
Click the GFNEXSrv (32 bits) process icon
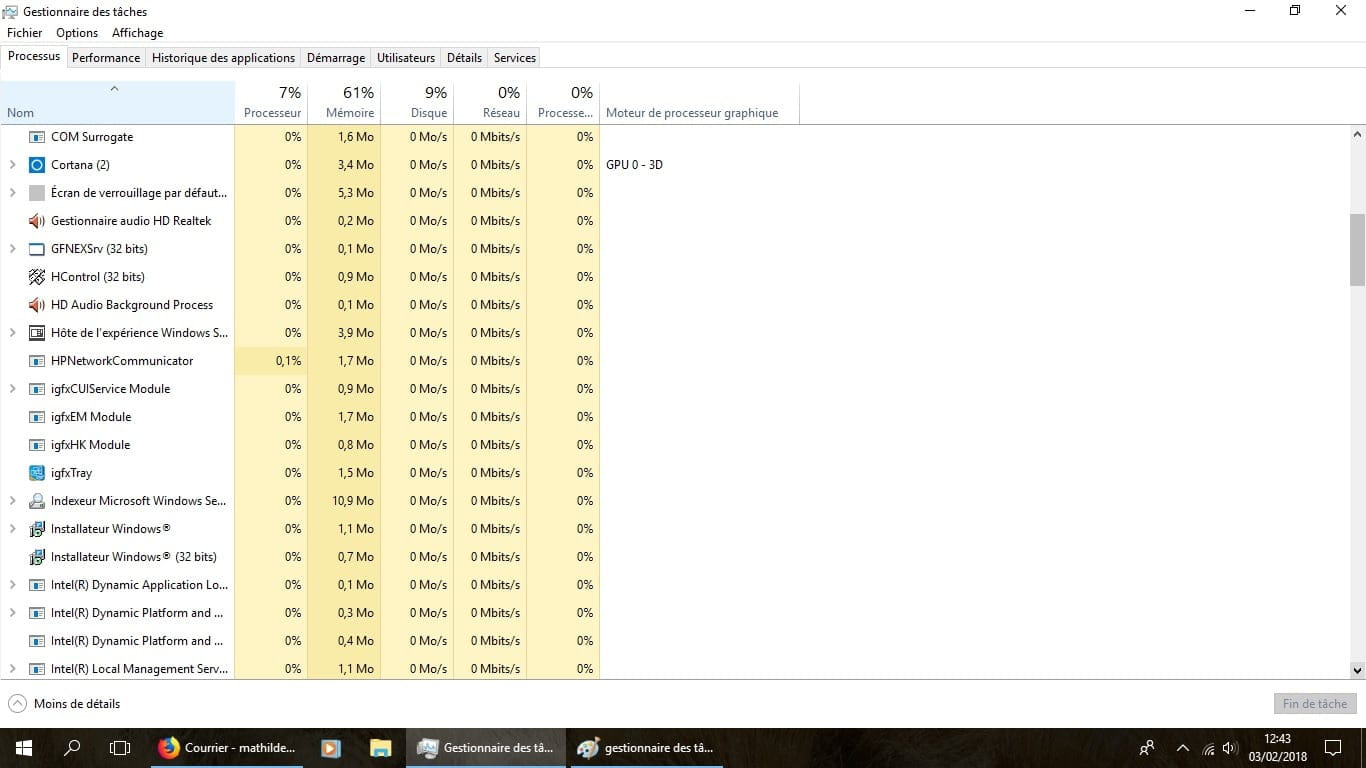coord(37,249)
